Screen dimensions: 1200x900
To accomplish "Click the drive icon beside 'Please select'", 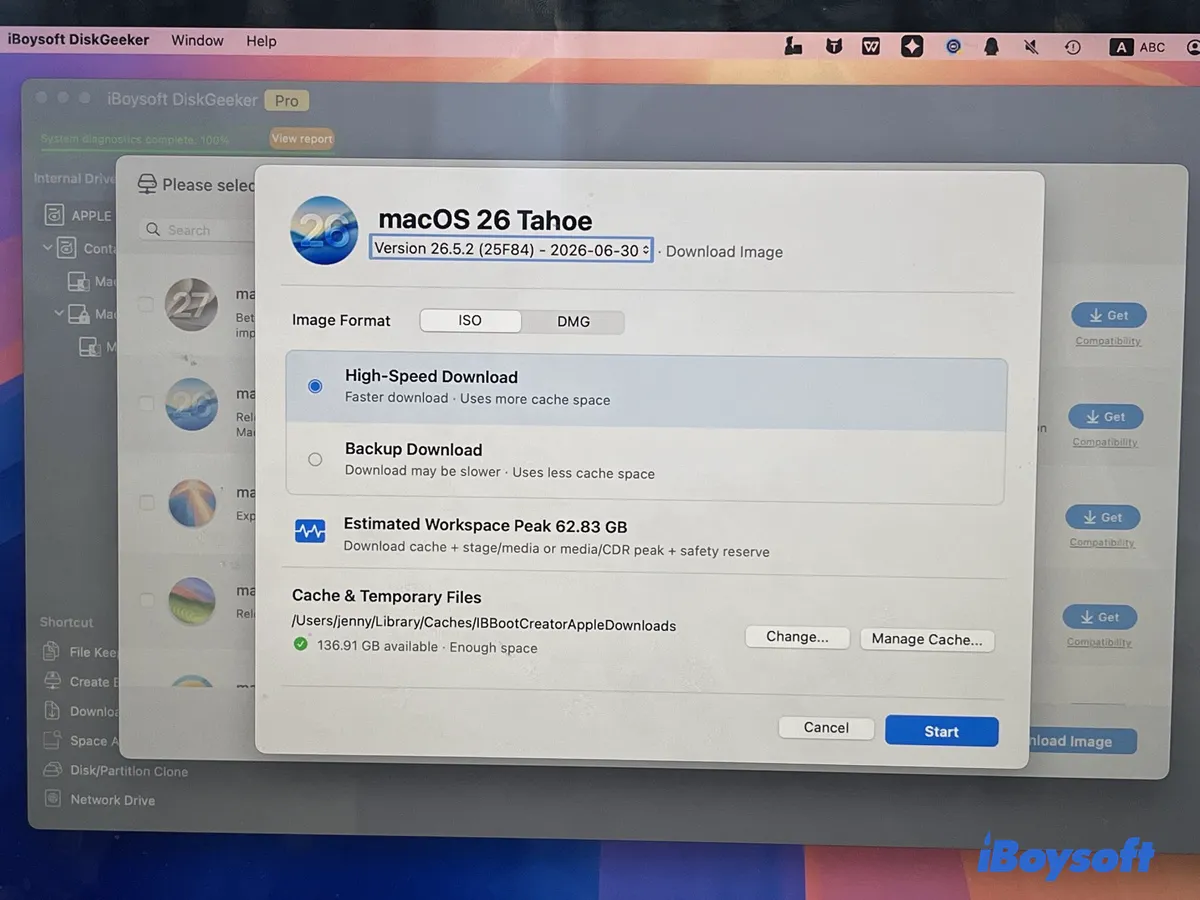I will pos(147,184).
